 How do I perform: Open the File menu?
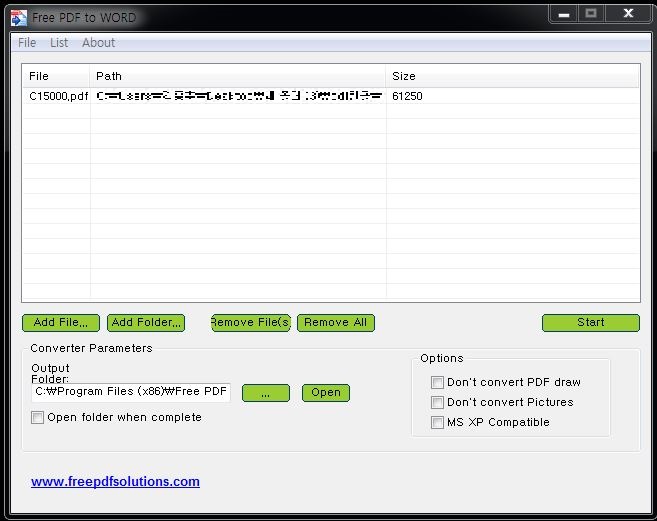[27, 43]
